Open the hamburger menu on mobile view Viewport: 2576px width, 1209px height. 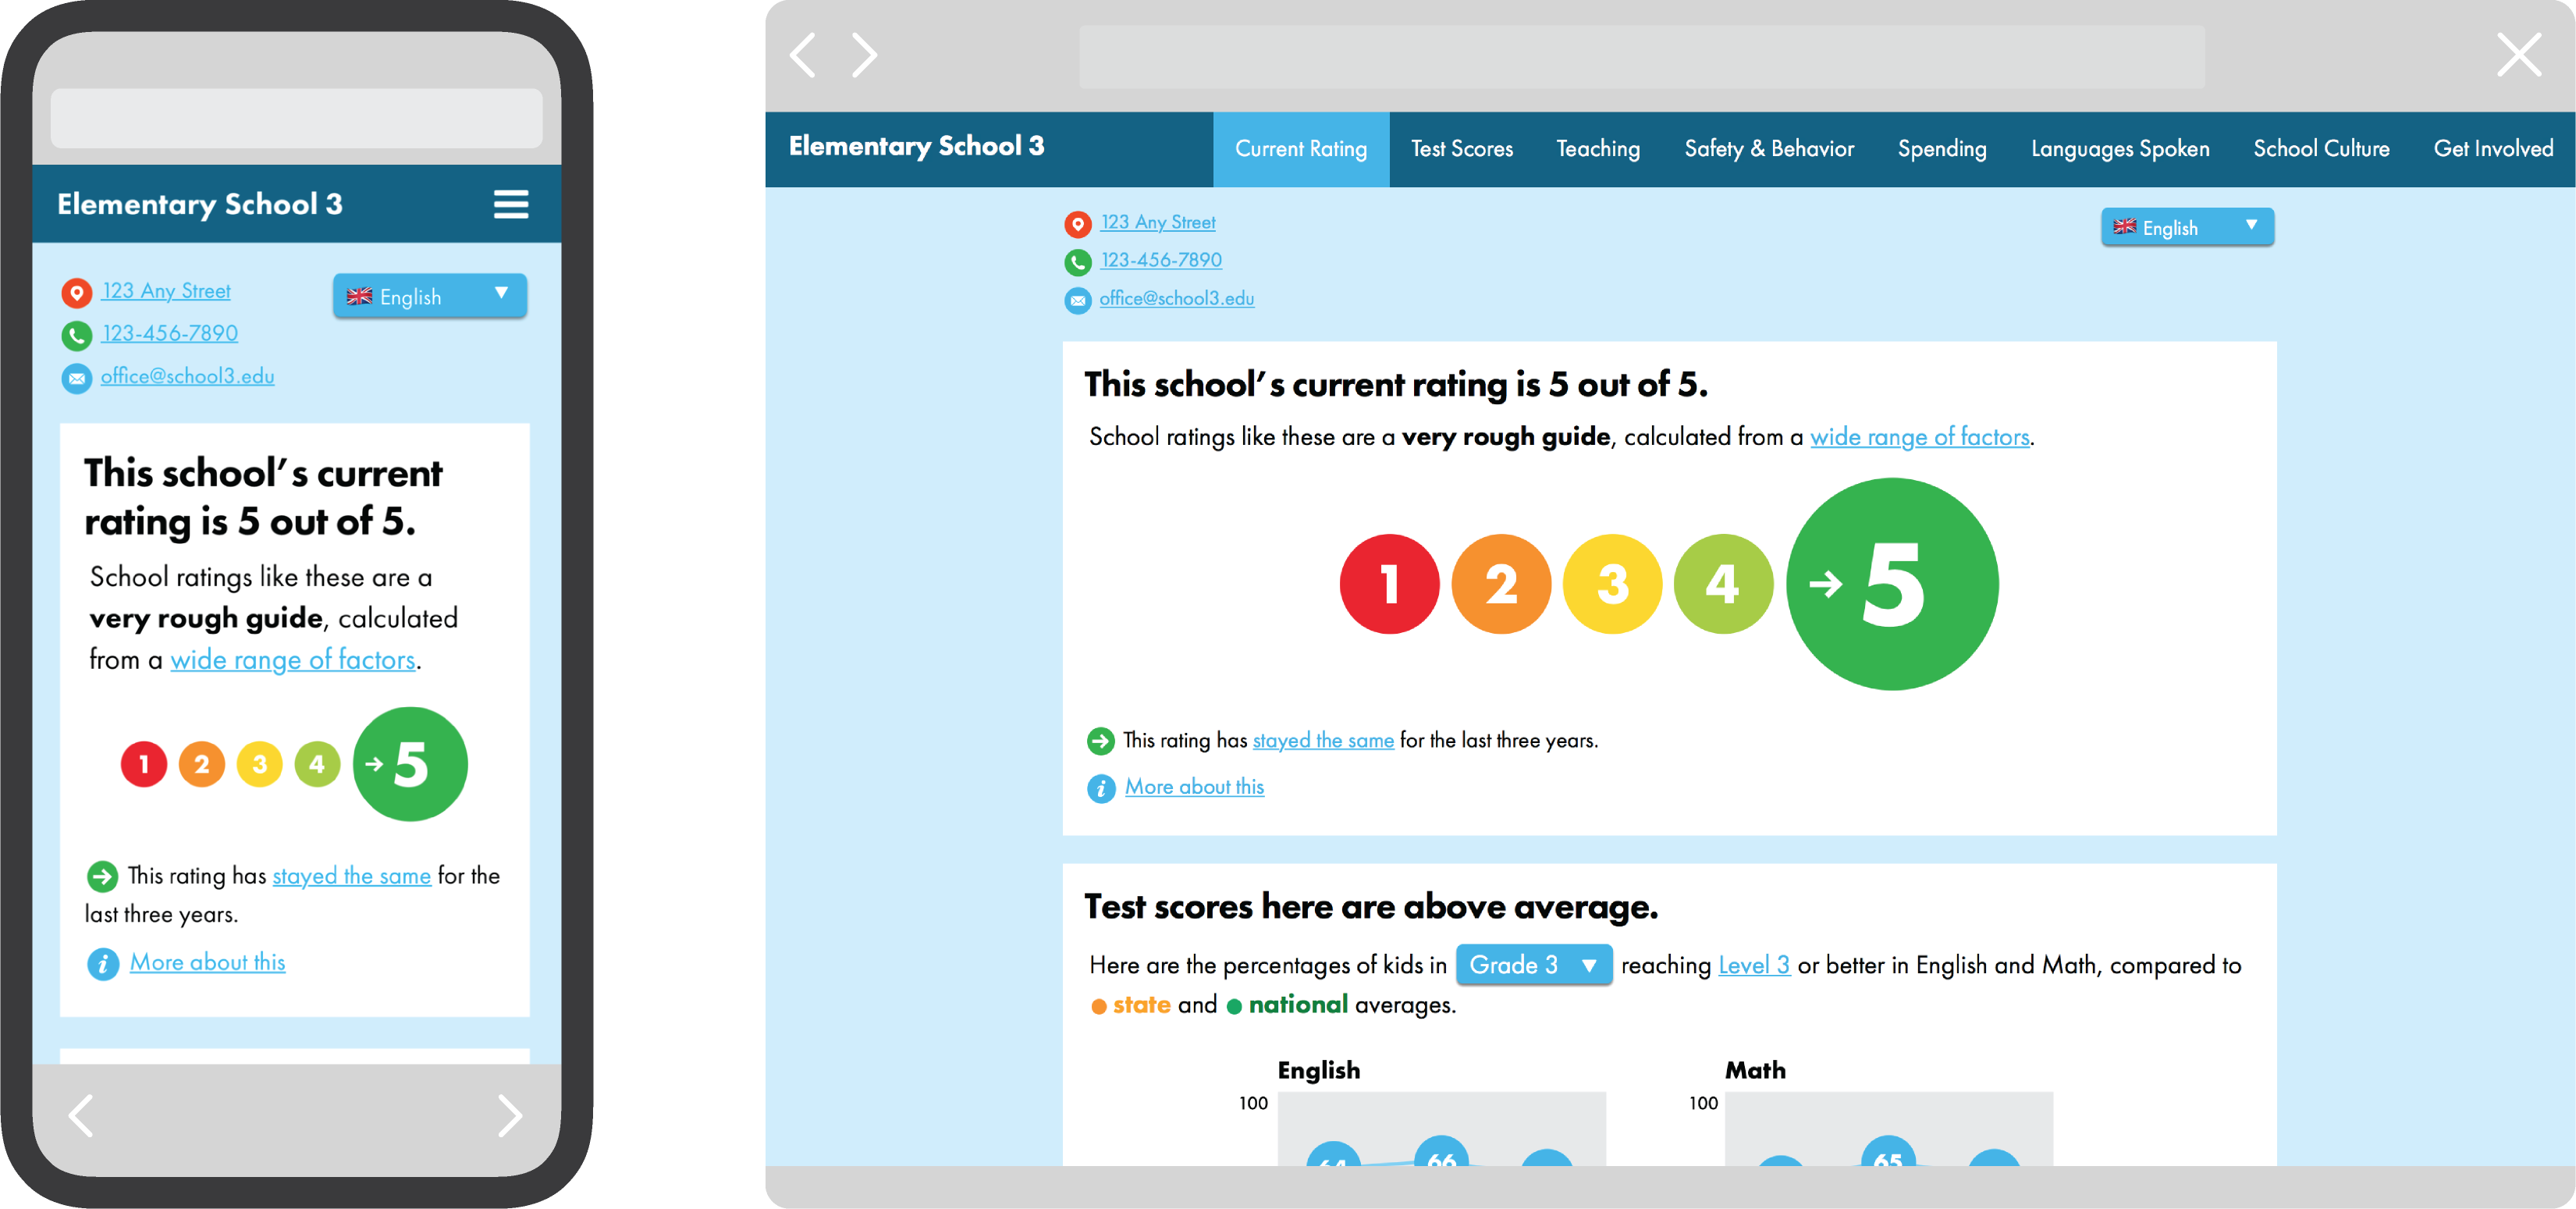coord(510,204)
